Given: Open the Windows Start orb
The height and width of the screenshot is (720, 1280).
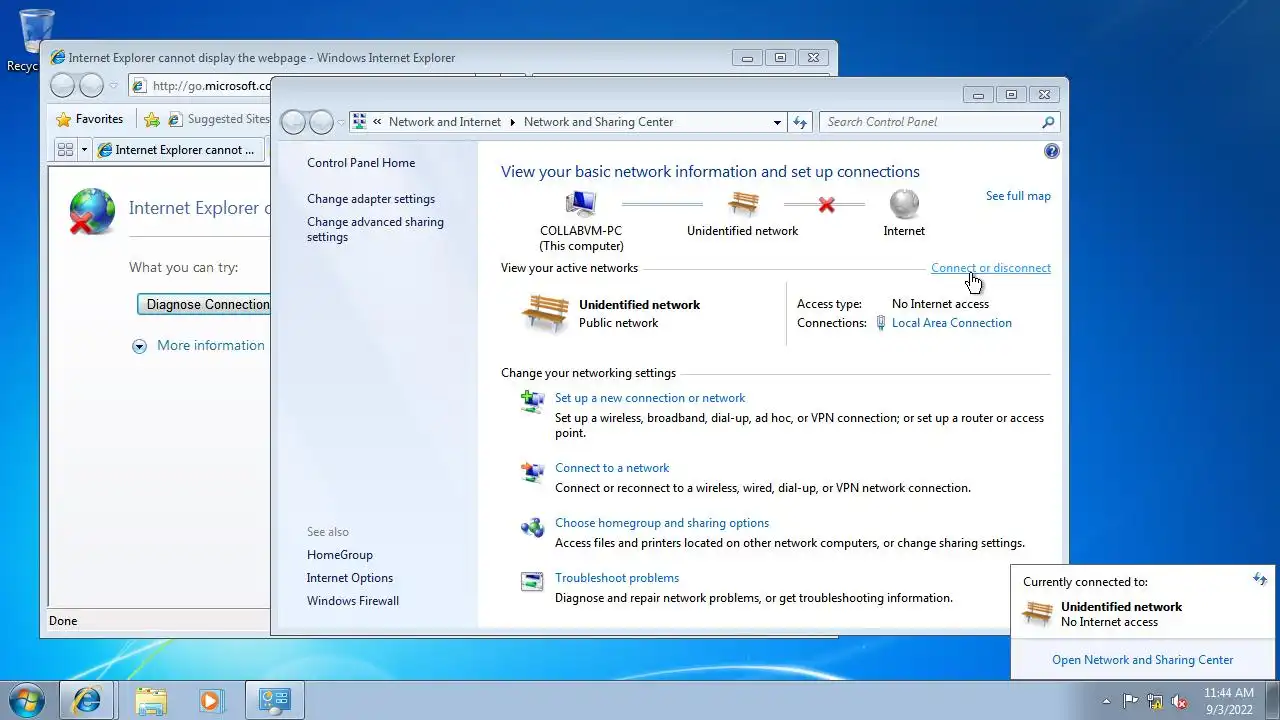Looking at the screenshot, I should [x=27, y=700].
